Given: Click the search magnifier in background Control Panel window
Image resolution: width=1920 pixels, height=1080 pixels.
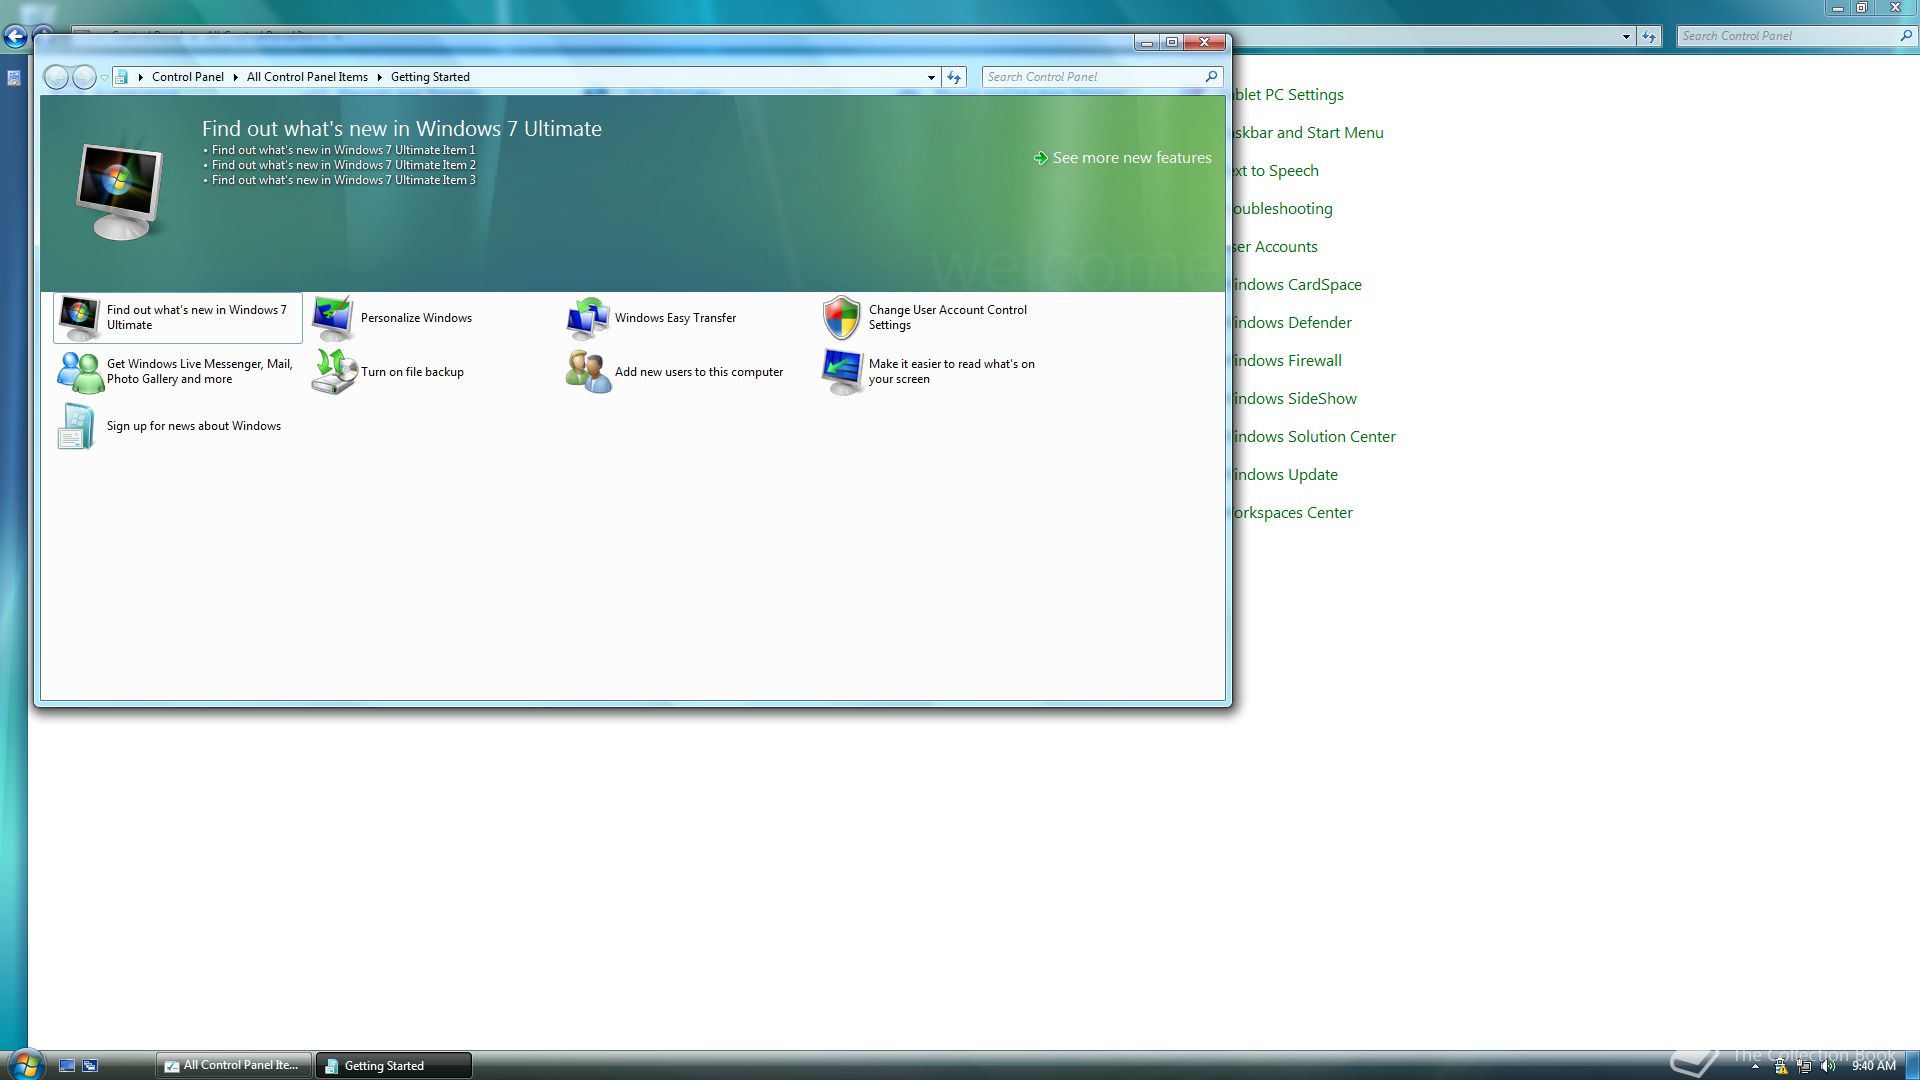Looking at the screenshot, I should [1906, 35].
